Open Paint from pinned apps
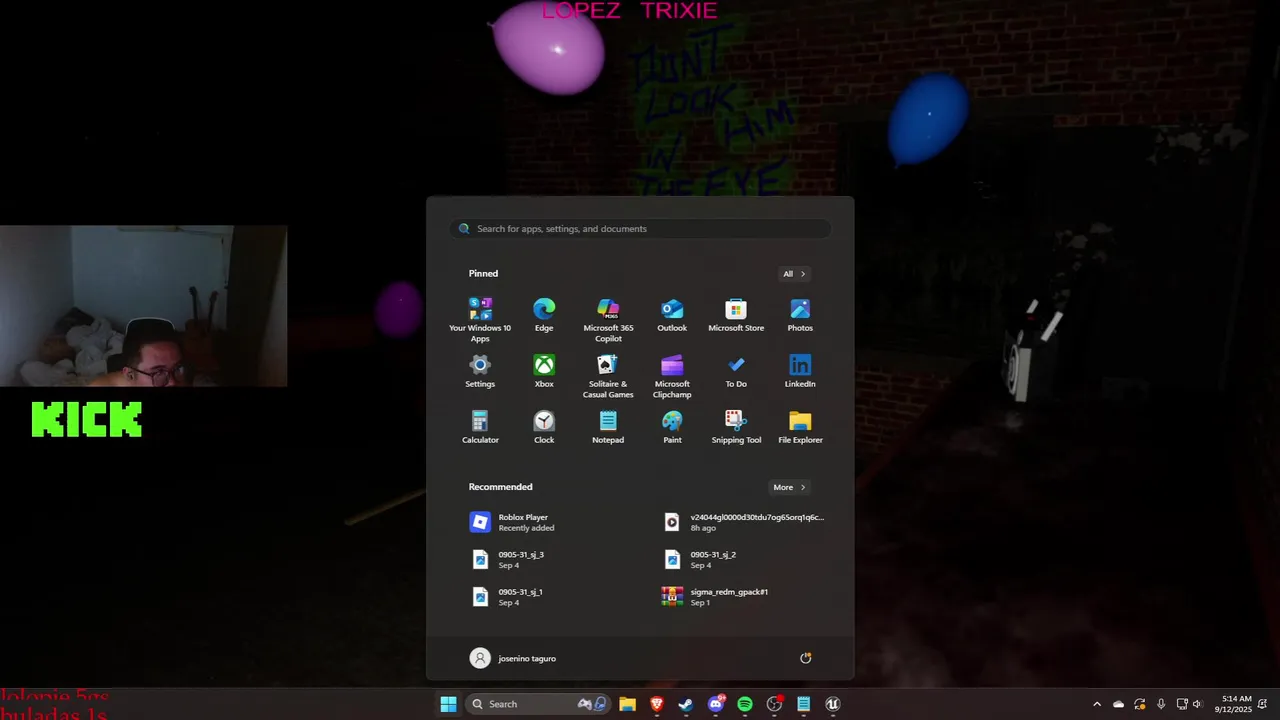 click(x=672, y=427)
